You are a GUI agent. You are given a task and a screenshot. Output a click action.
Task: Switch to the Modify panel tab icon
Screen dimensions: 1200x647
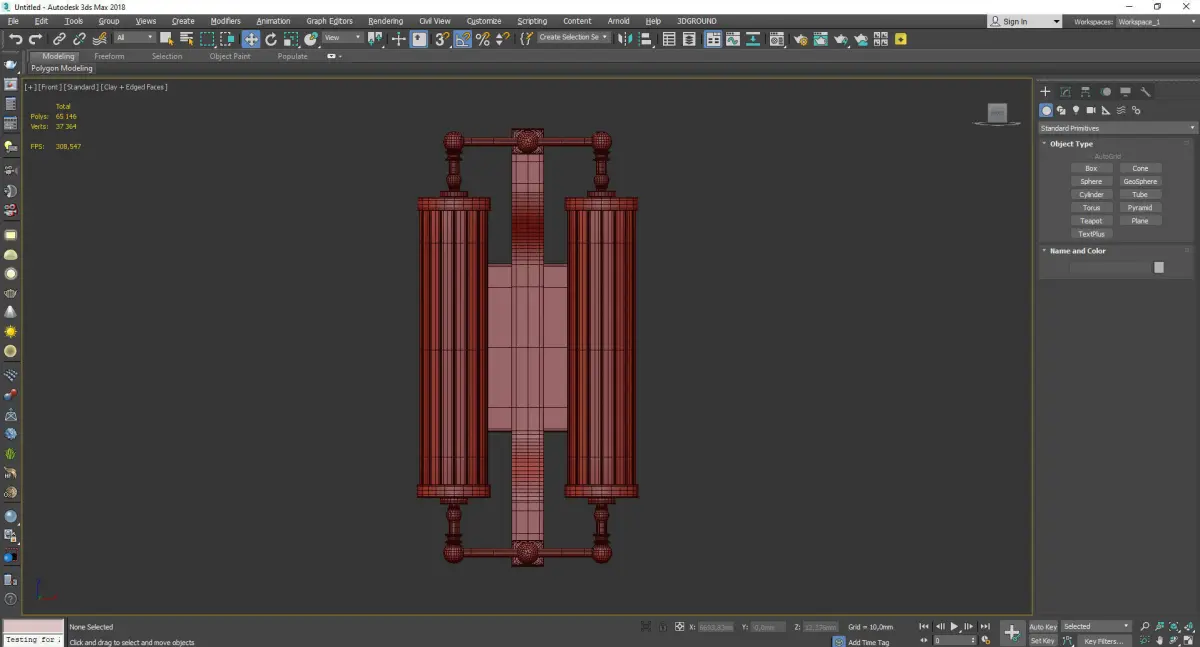pos(1065,92)
